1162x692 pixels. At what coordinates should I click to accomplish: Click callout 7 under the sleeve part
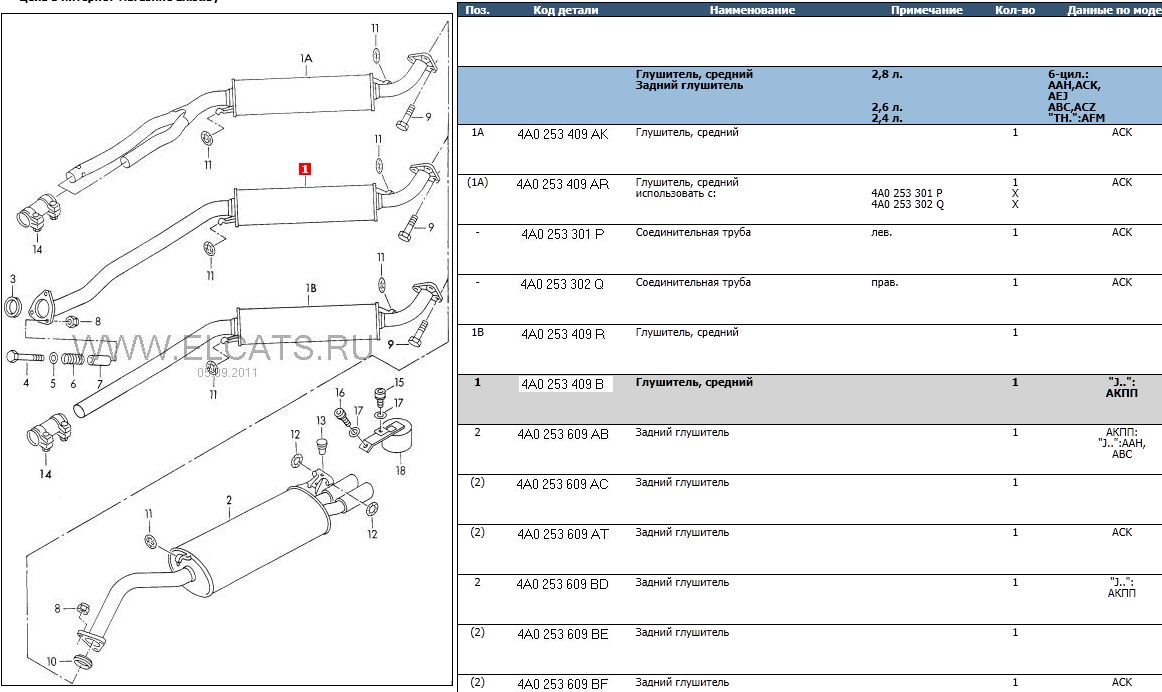coord(99,384)
